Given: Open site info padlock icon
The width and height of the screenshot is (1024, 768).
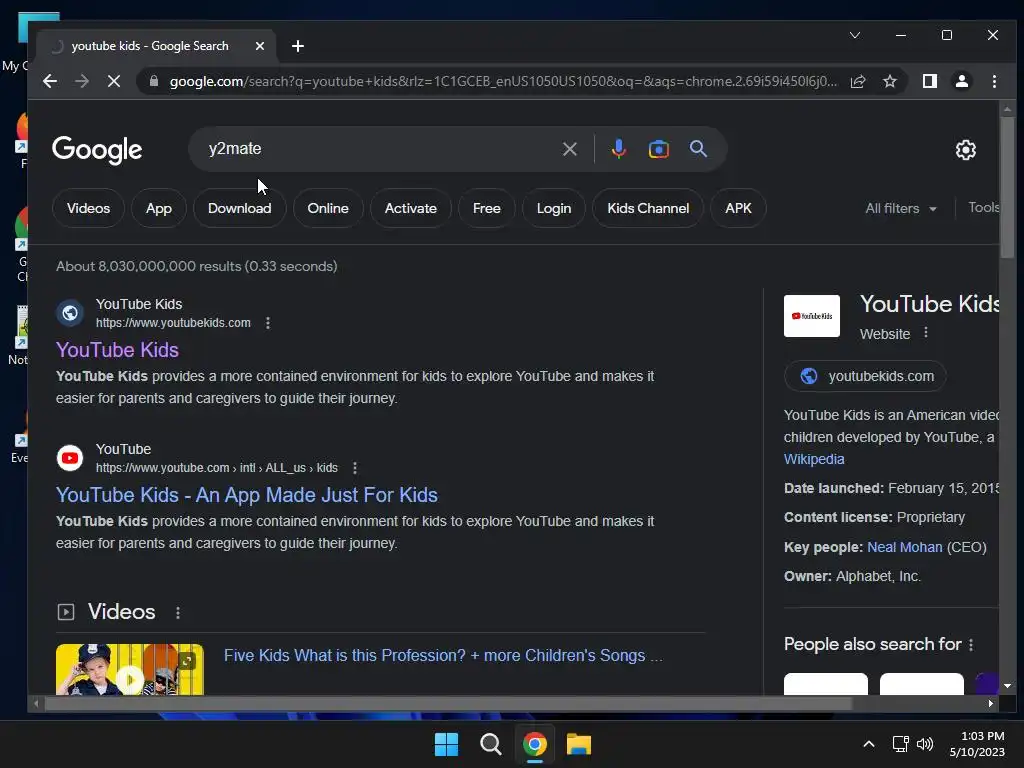Looking at the screenshot, I should (154, 82).
